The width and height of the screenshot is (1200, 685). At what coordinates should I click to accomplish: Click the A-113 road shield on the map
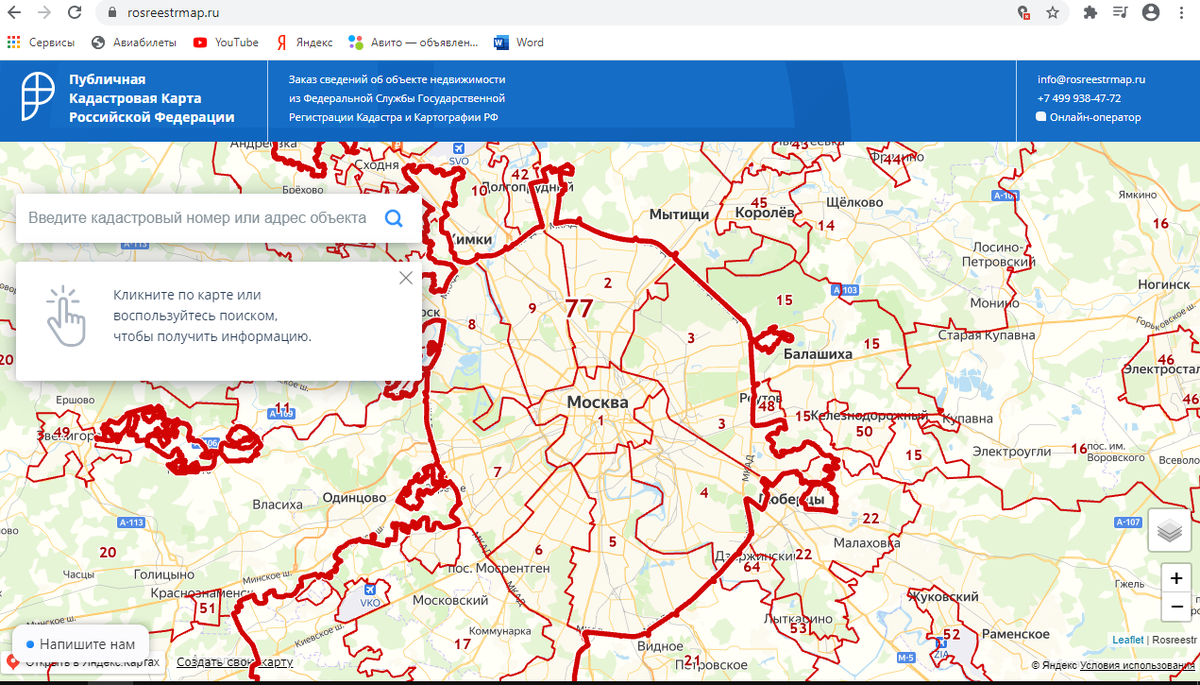pos(131,522)
